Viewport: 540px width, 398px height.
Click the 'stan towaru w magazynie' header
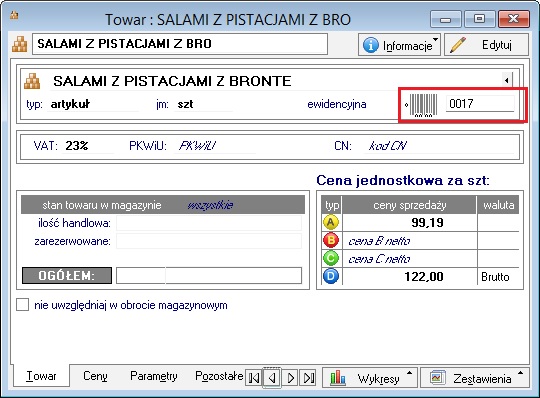click(102, 205)
